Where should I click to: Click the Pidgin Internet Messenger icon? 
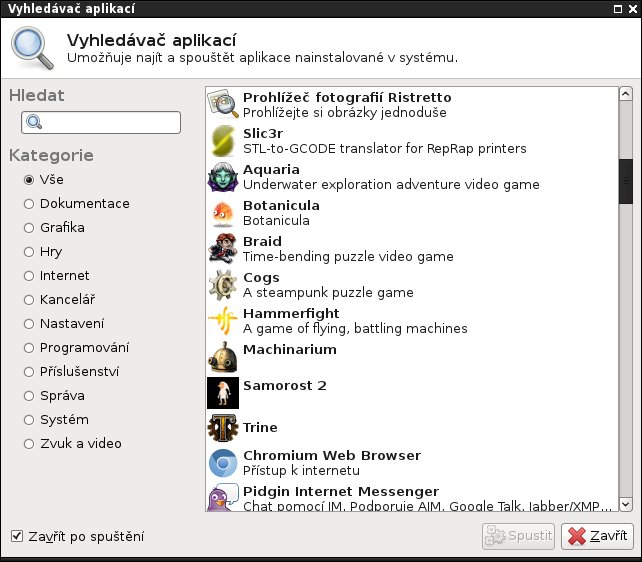[x=223, y=497]
